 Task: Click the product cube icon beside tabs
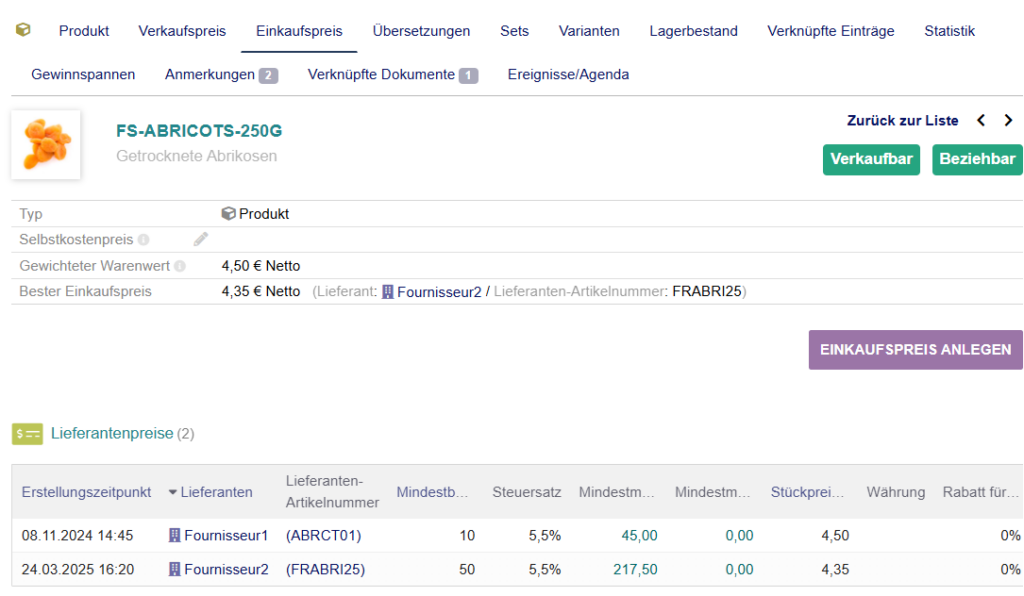tap(23, 30)
